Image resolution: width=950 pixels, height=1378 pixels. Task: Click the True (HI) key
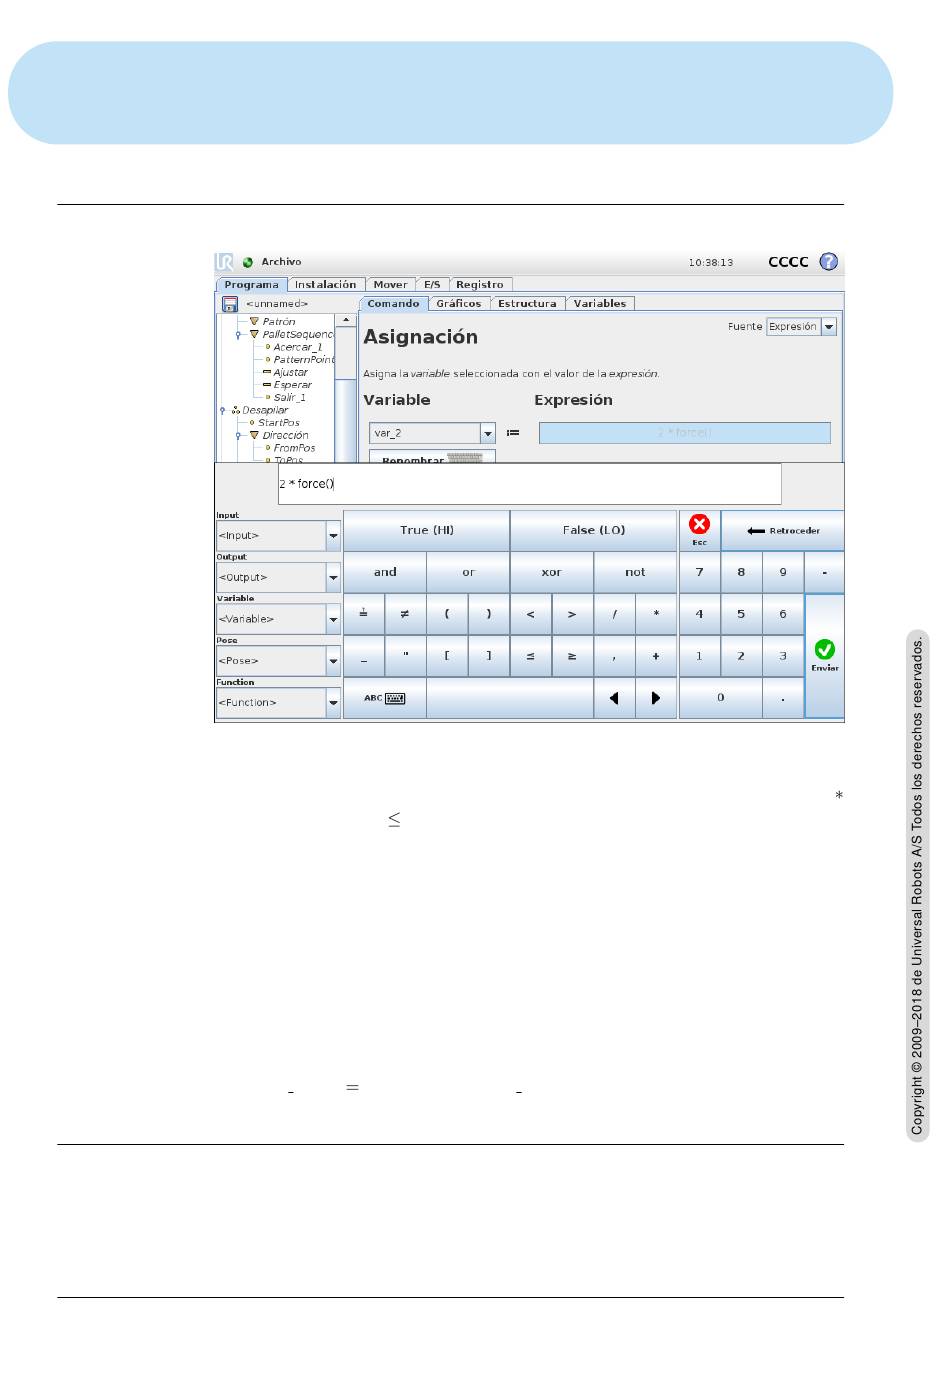pyautogui.click(x=427, y=531)
